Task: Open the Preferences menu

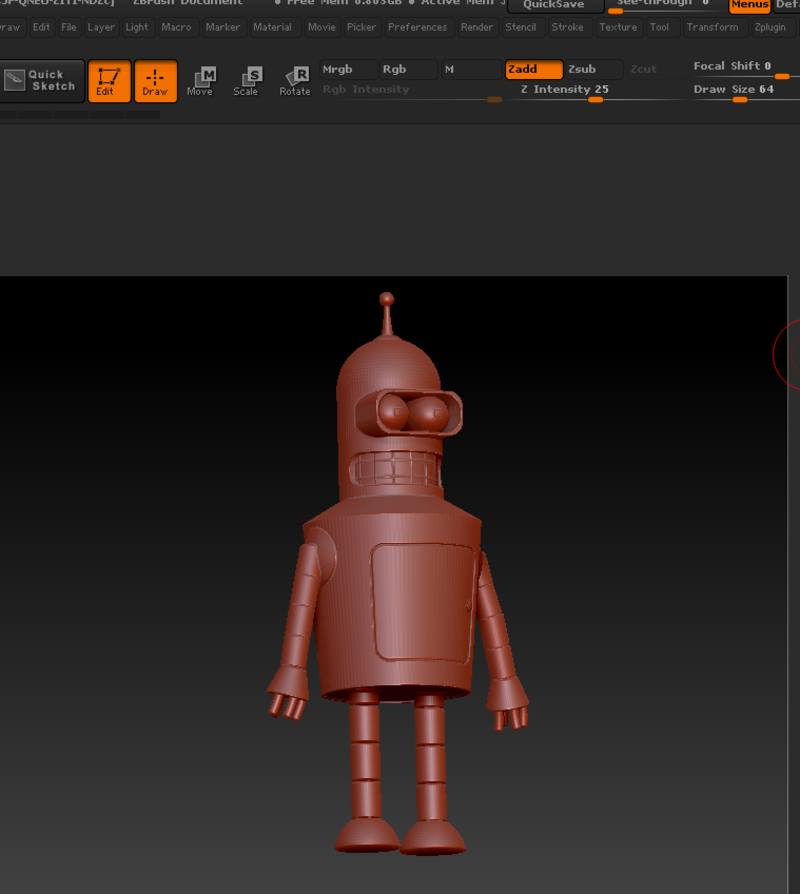Action: point(418,27)
